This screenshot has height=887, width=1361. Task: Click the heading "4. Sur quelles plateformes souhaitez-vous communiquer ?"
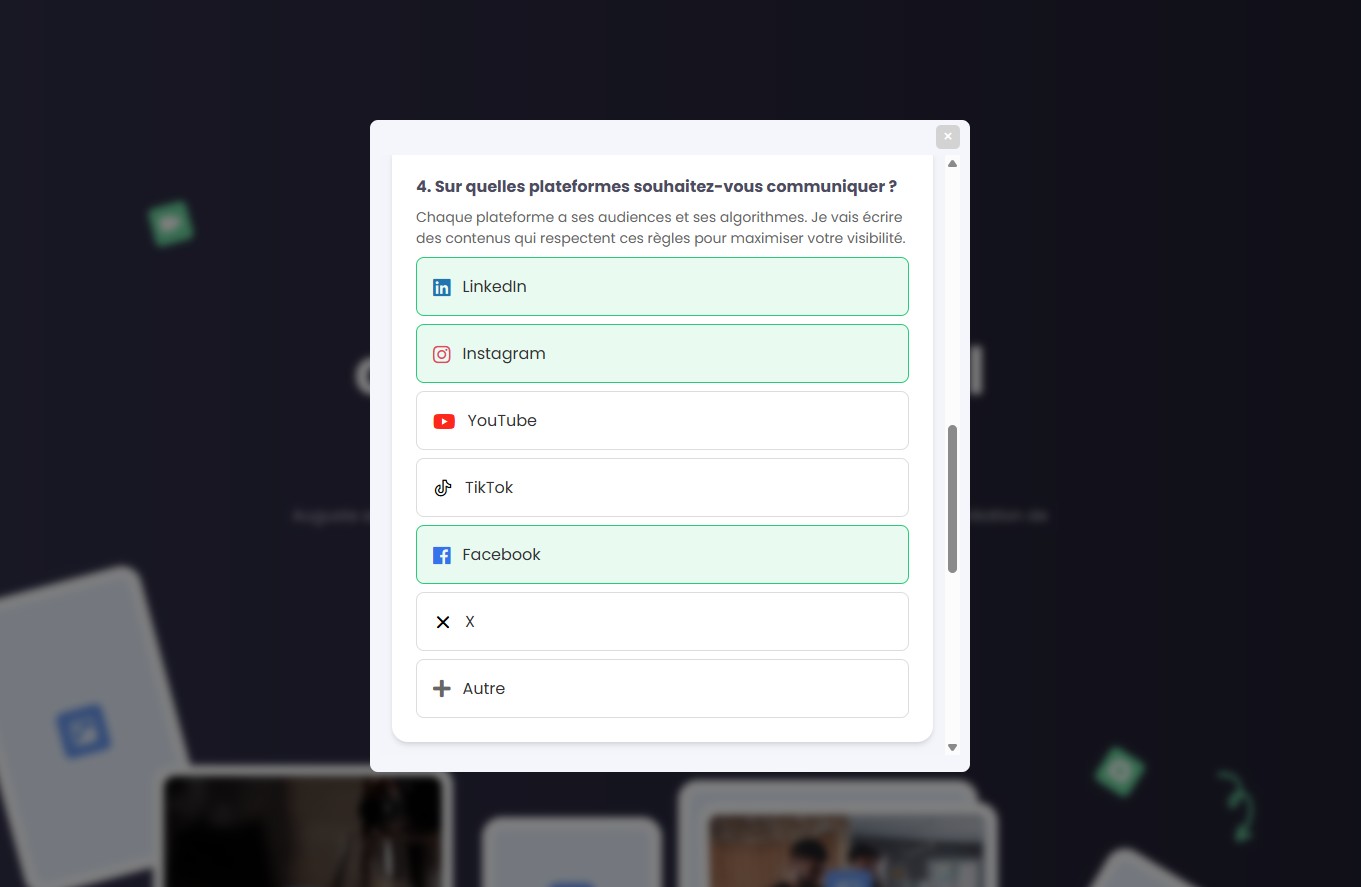coord(656,187)
